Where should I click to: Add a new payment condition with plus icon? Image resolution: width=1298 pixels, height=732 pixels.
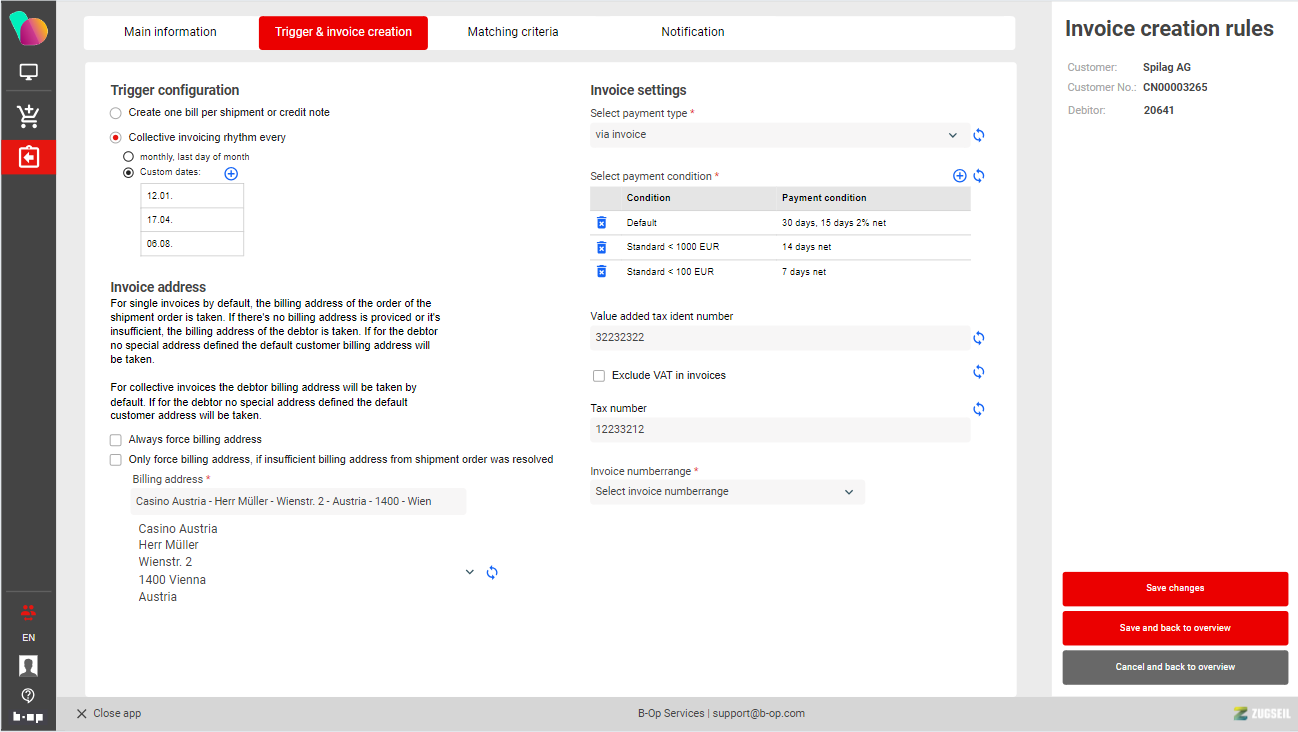tap(960, 176)
